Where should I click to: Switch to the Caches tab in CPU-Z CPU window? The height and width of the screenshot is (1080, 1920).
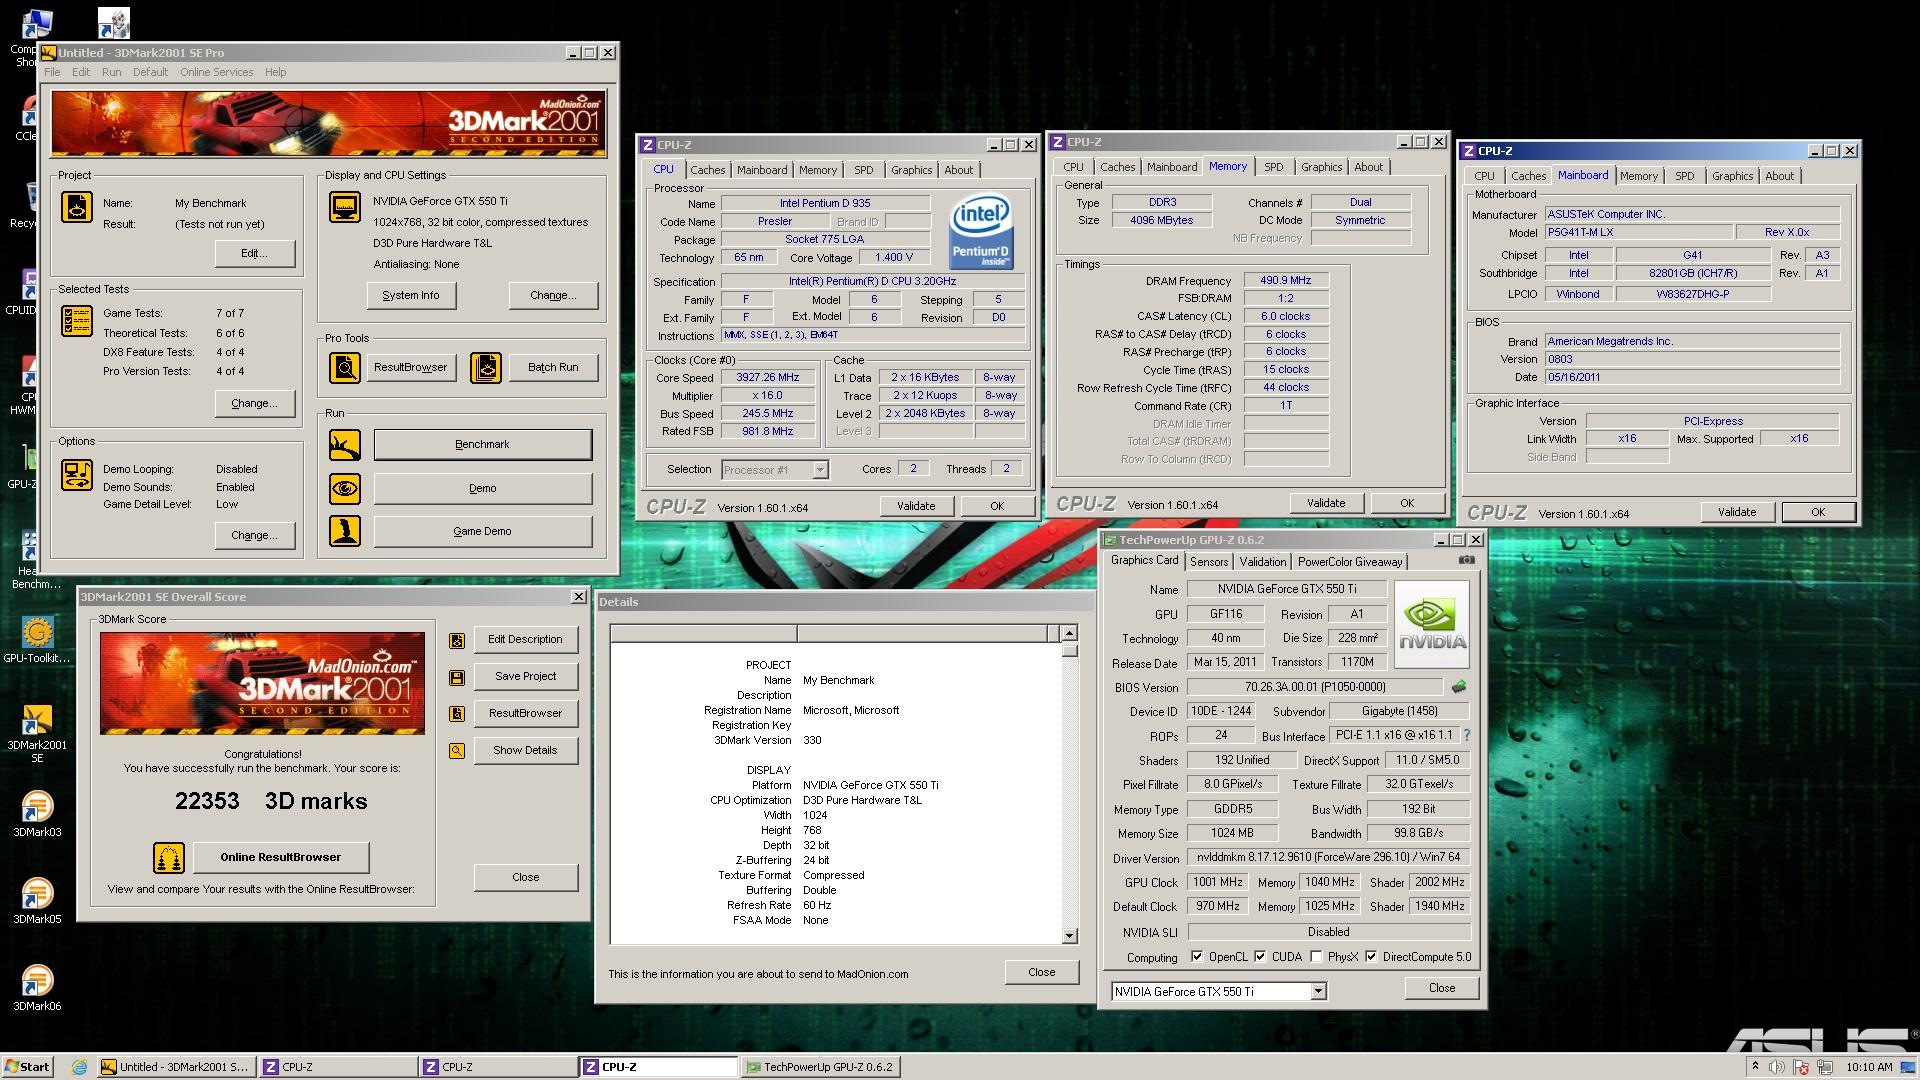tap(707, 170)
